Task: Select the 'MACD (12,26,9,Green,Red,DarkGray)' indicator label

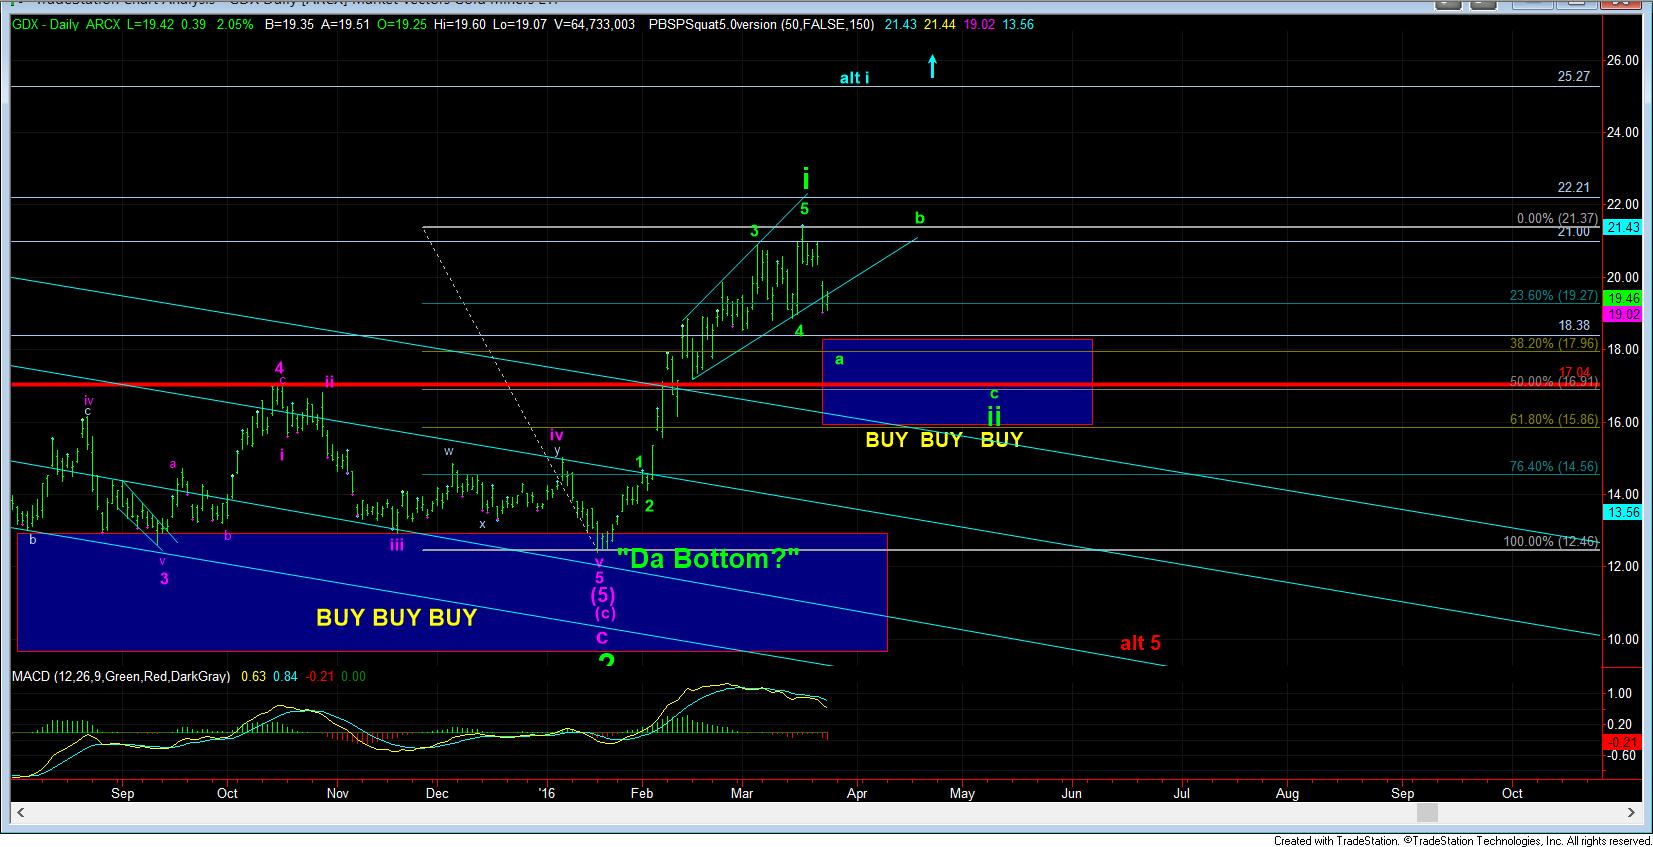Action: coord(121,677)
